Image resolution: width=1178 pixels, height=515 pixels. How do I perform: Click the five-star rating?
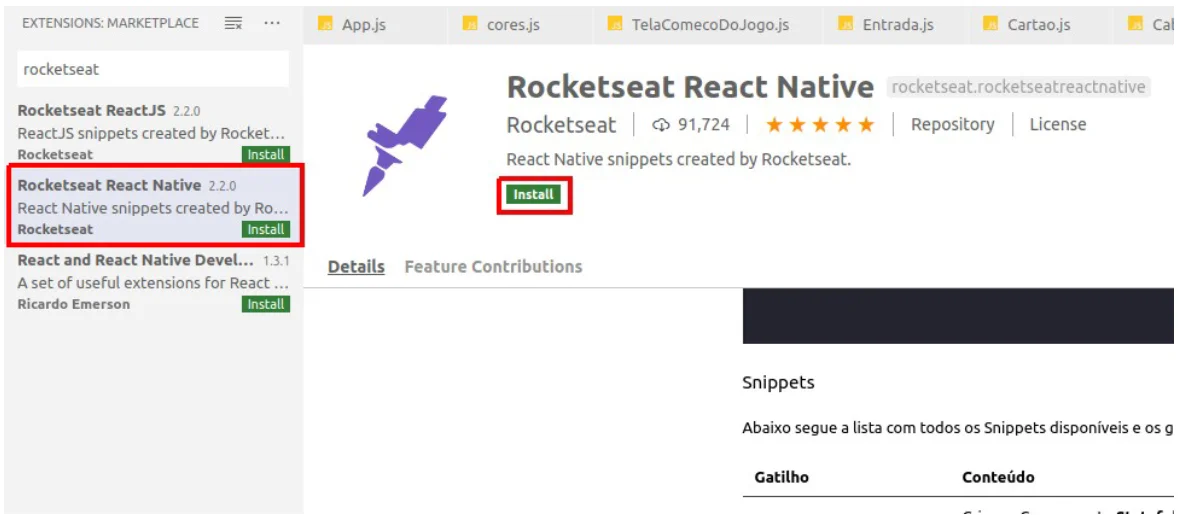(x=820, y=125)
